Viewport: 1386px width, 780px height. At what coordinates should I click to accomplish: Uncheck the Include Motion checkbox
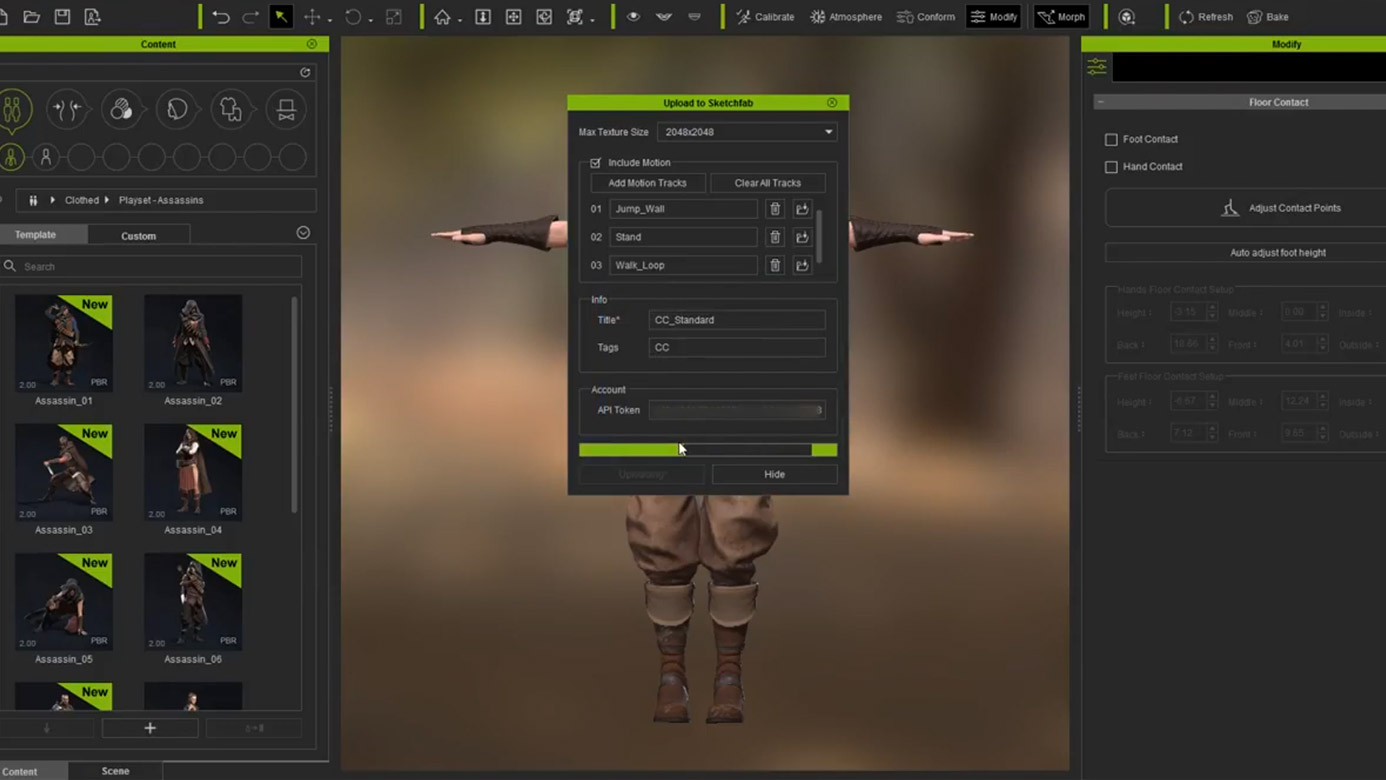click(596, 163)
